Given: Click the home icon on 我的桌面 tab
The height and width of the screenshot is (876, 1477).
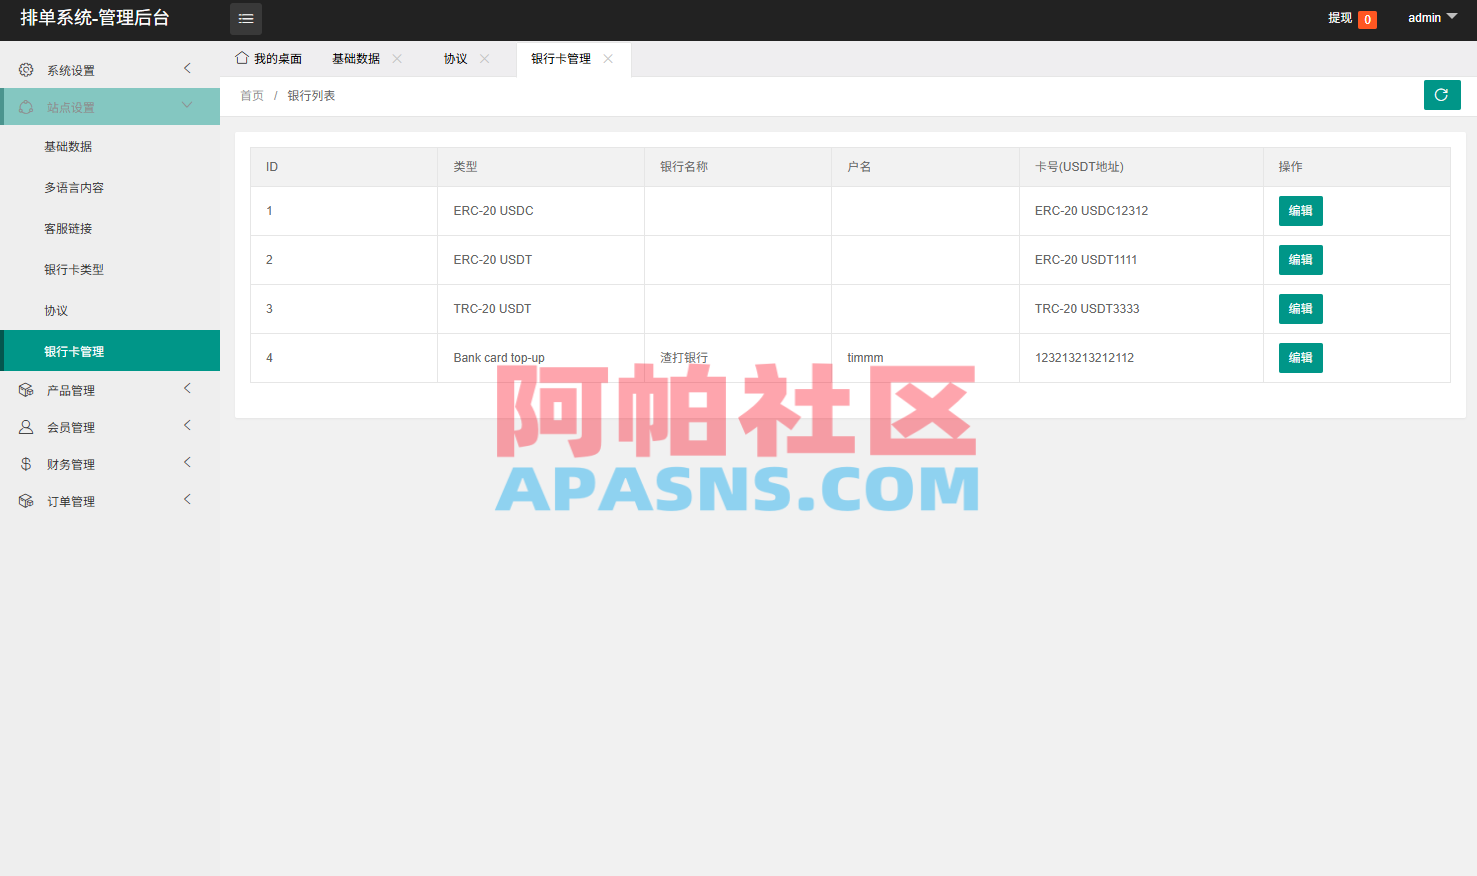Looking at the screenshot, I should [242, 58].
